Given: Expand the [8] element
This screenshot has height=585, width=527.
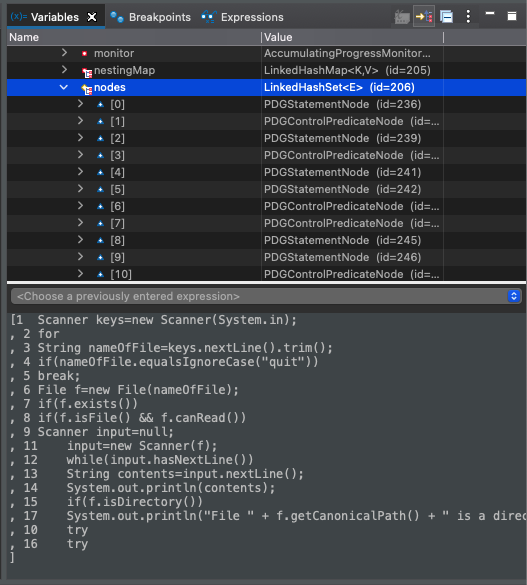Looking at the screenshot, I should point(80,240).
